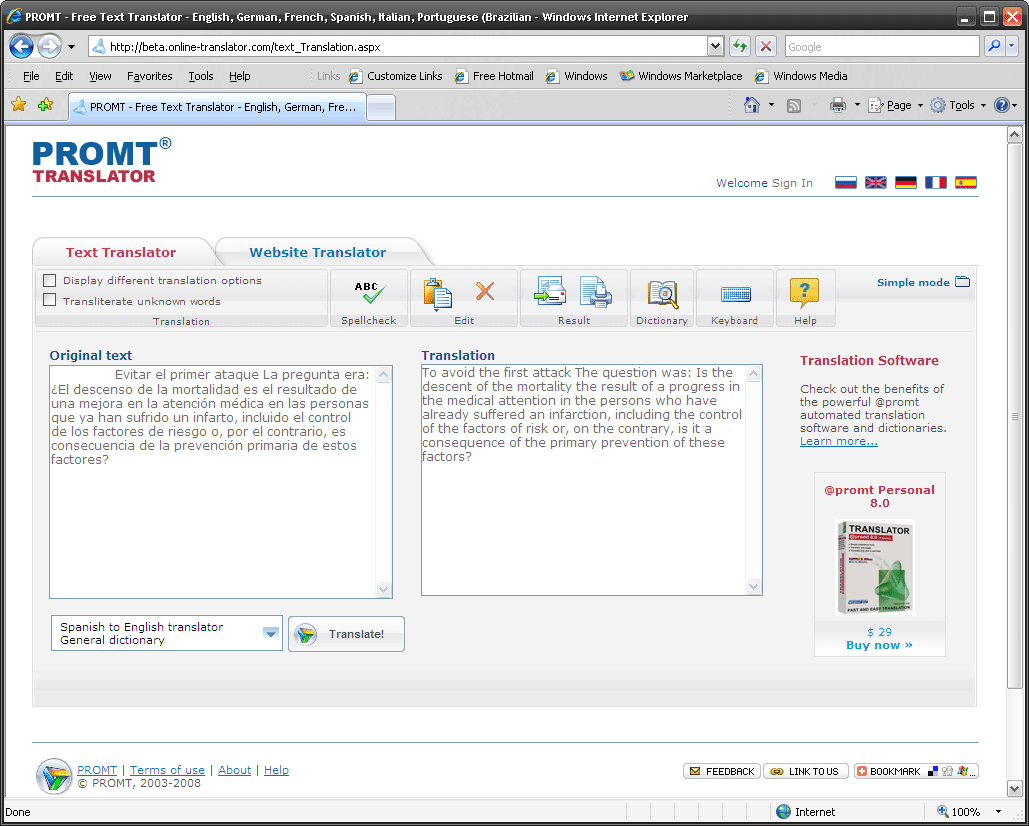Click the address bar URL field
The width and height of the screenshot is (1029, 826).
click(398, 47)
